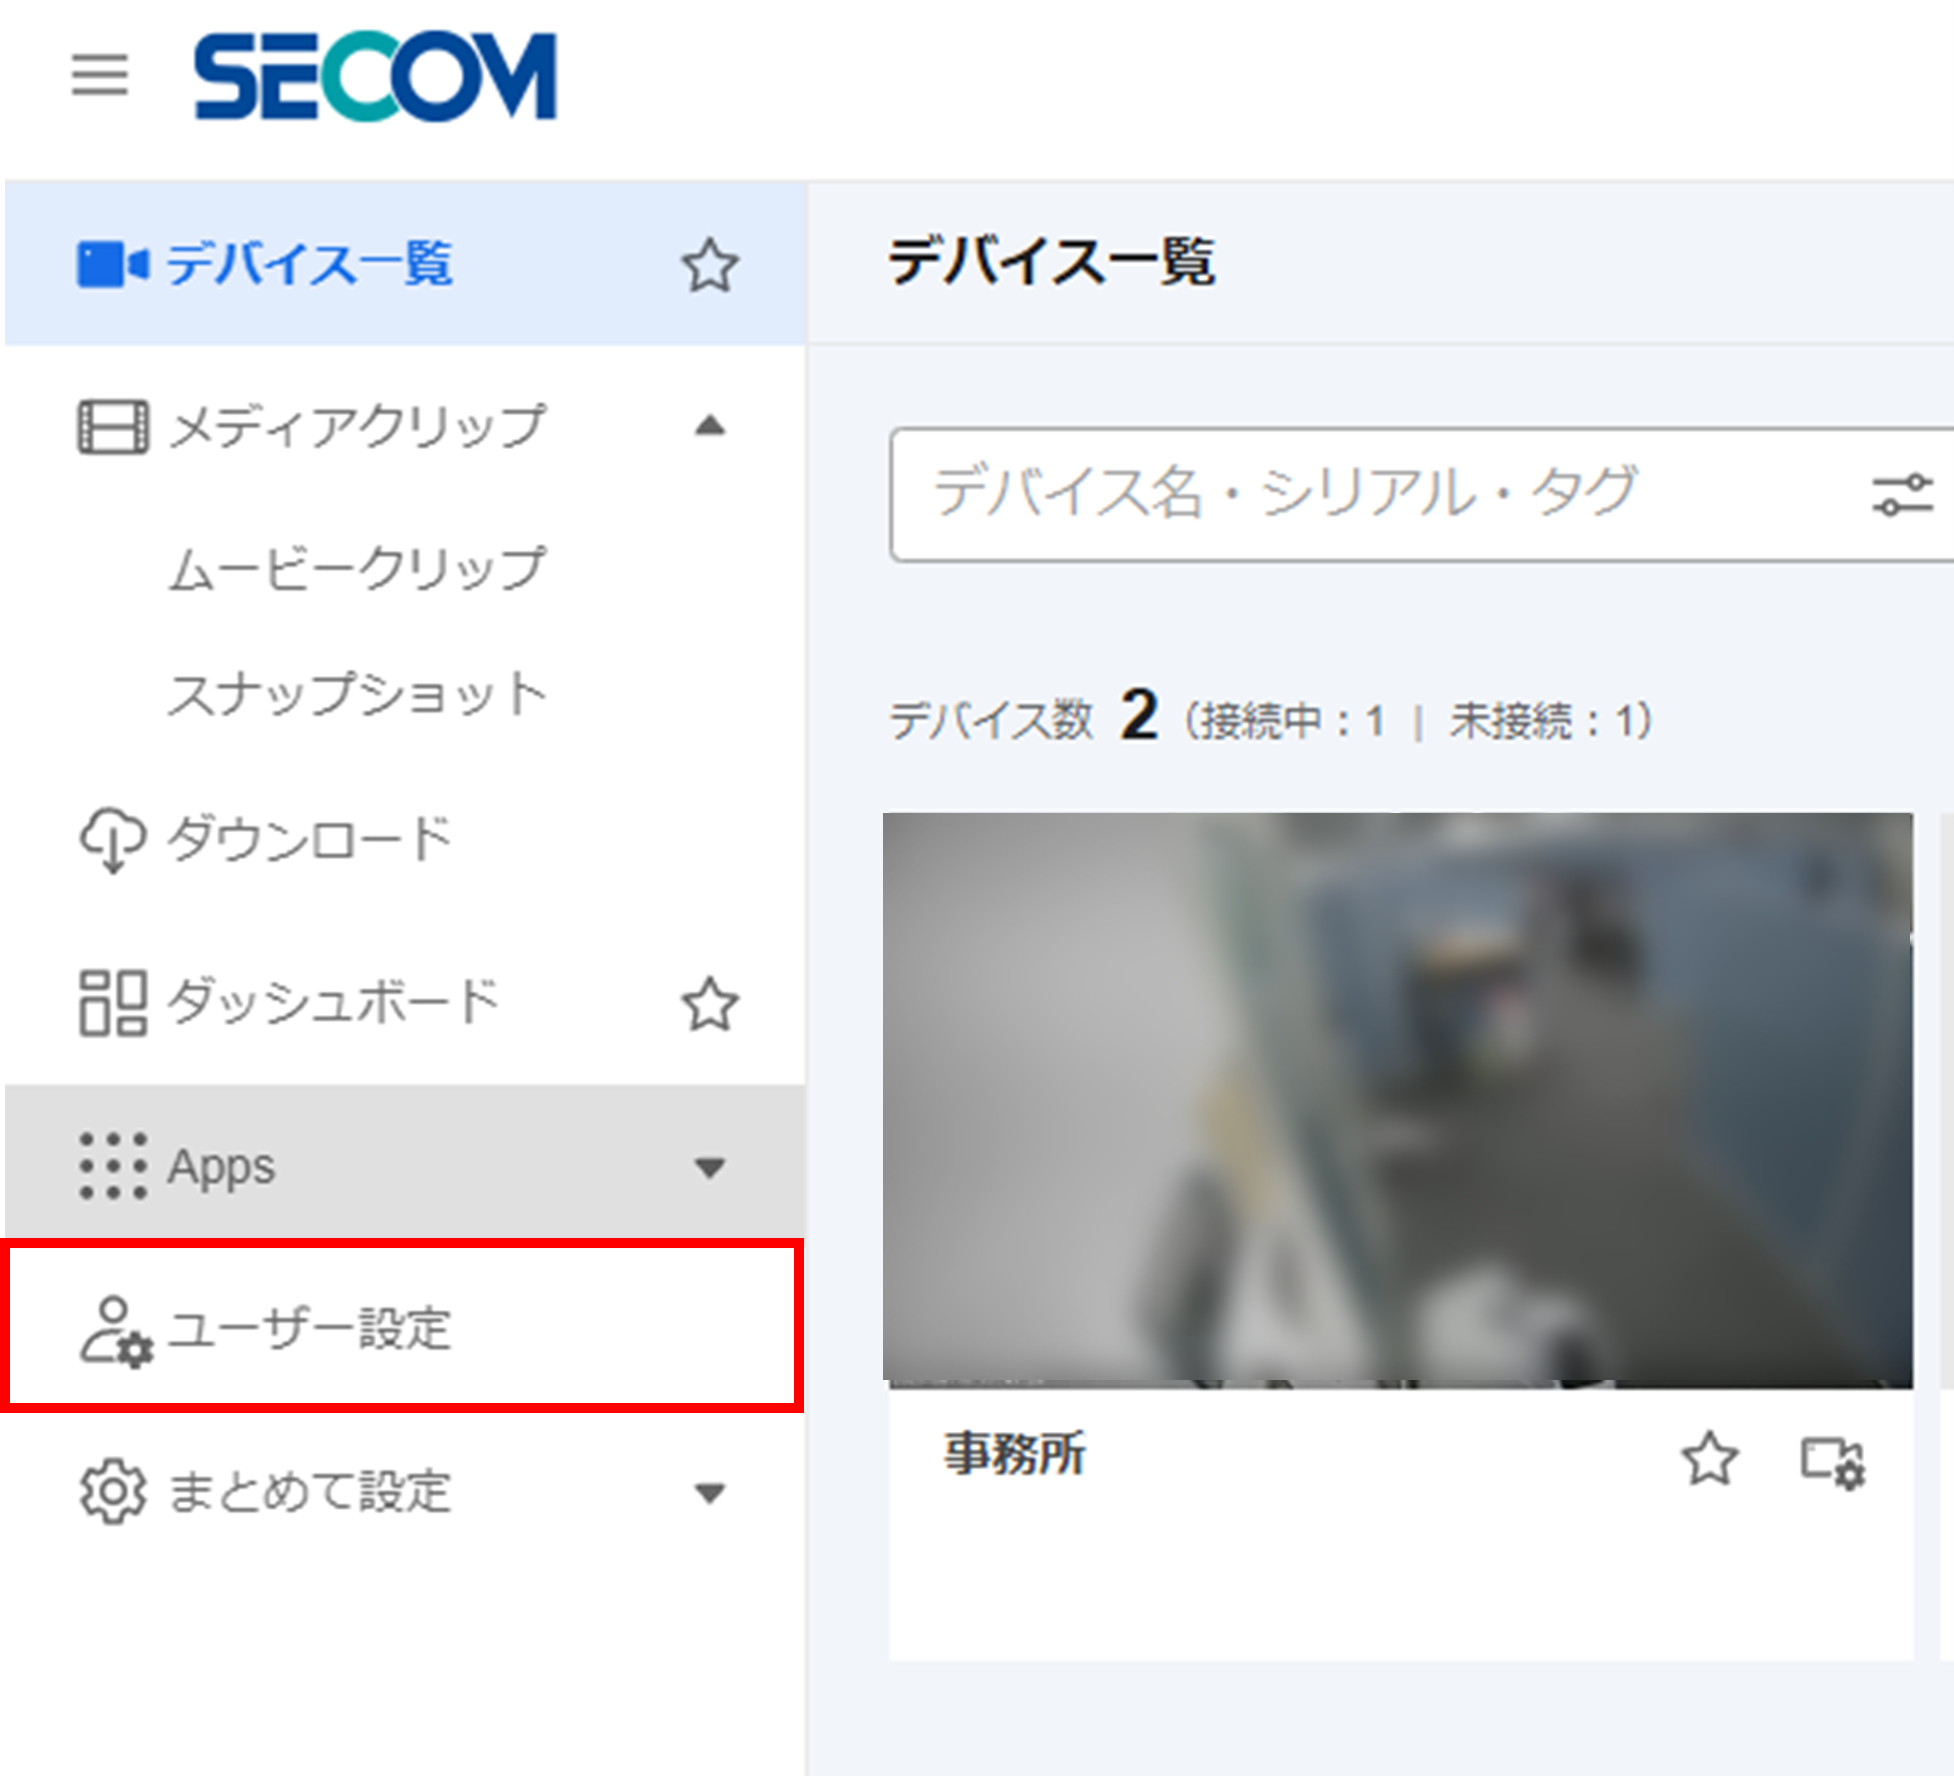The image size is (1954, 1776).
Task: Click the Apps dots grid icon
Action: click(113, 1166)
